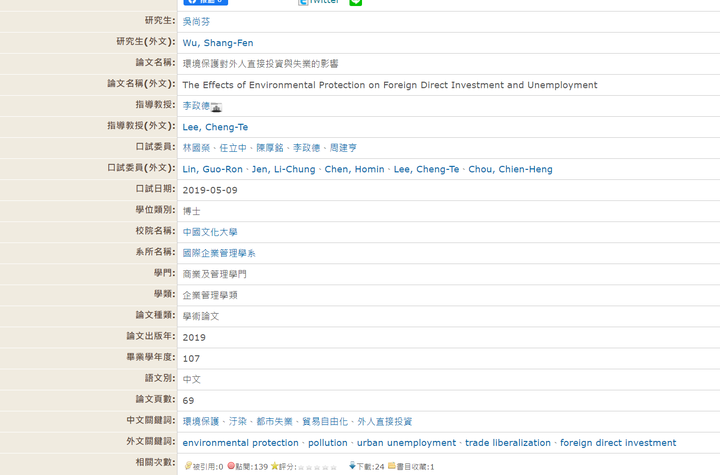Click the blue download arrow icon 下載
The width and height of the screenshot is (720, 475).
tap(352, 465)
